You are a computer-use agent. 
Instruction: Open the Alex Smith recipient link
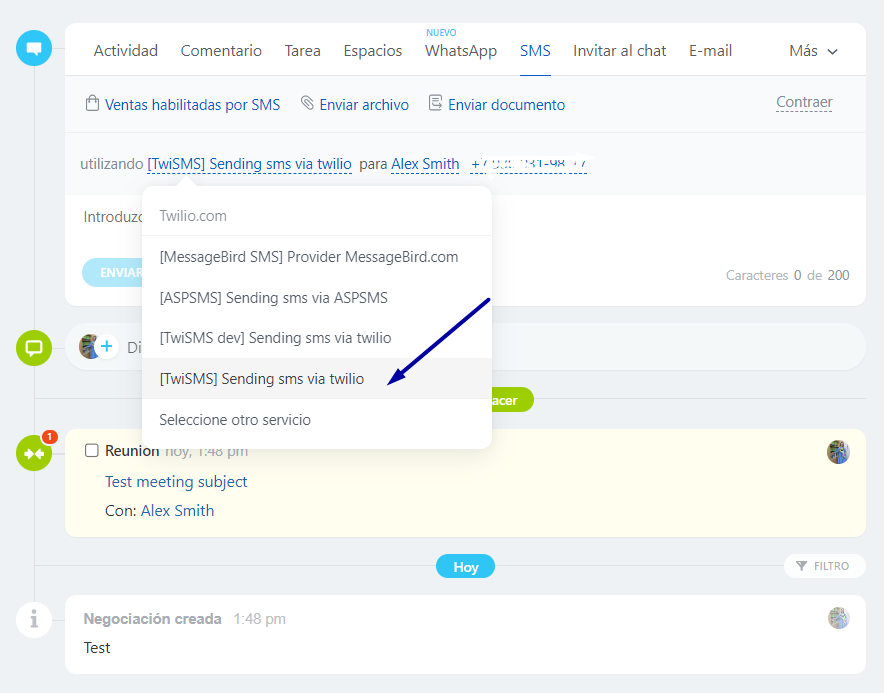(x=425, y=164)
